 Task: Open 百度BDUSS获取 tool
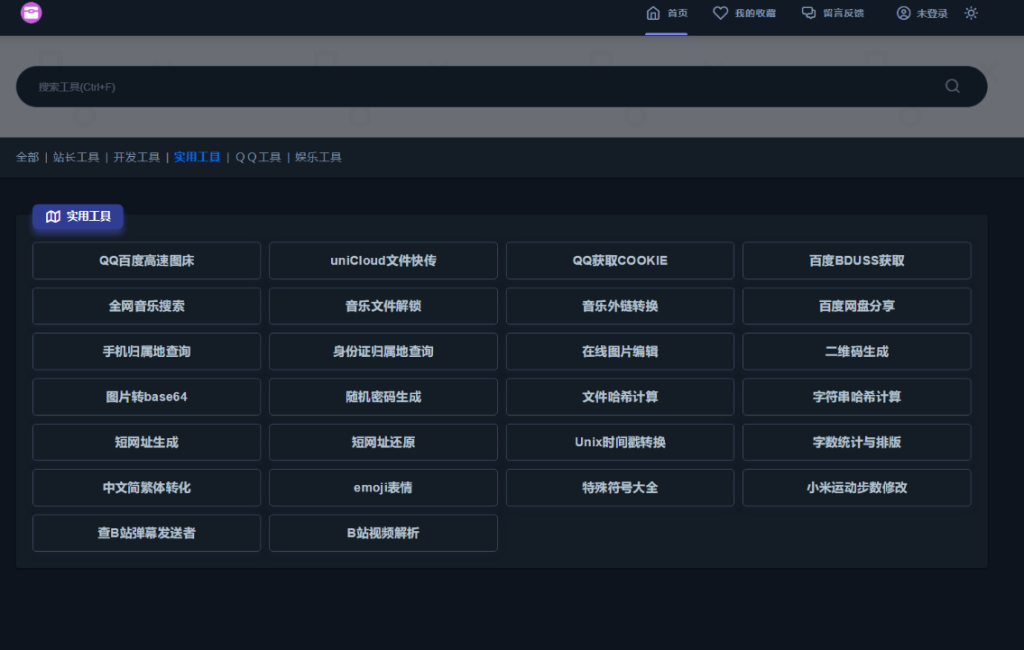click(x=857, y=261)
